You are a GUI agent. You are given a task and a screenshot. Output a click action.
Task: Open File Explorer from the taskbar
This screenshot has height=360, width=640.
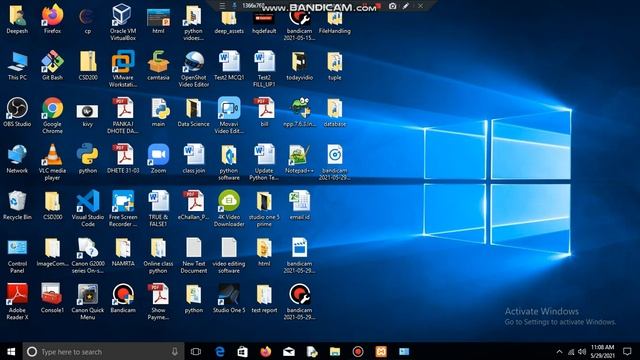pos(335,351)
